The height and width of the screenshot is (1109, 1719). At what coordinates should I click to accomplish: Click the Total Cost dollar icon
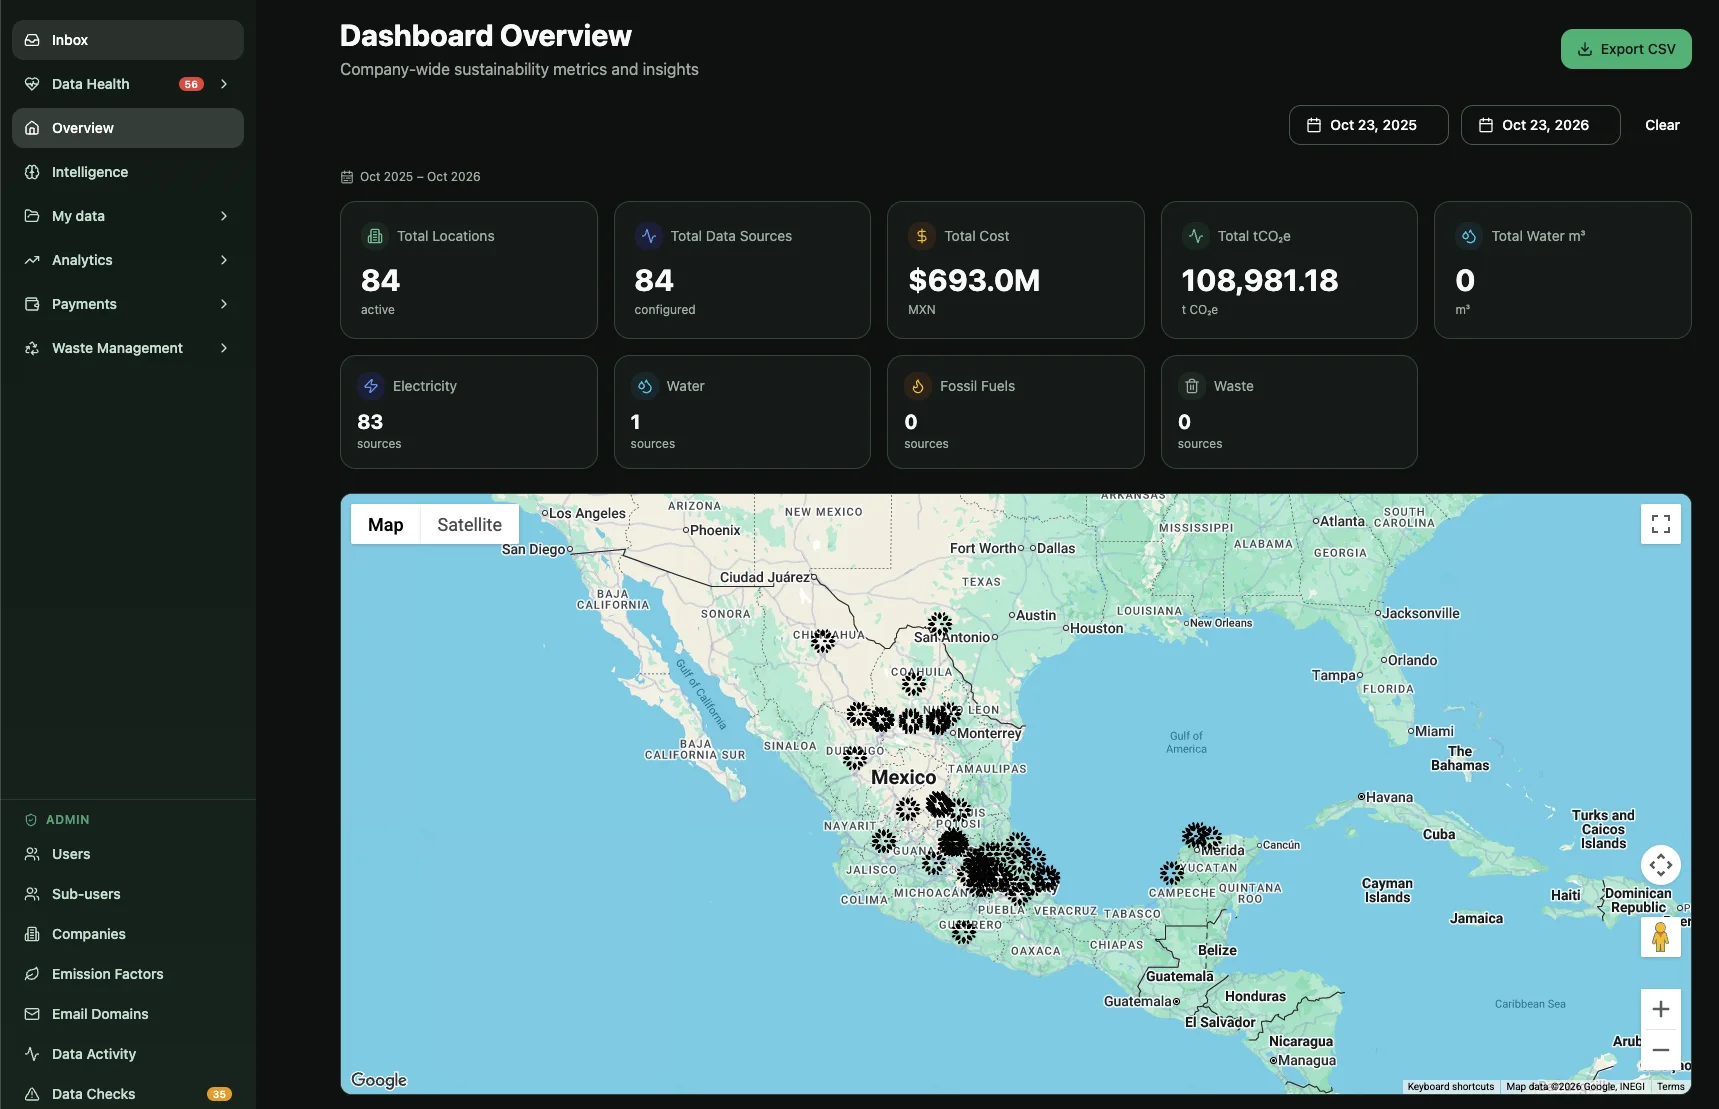click(922, 236)
